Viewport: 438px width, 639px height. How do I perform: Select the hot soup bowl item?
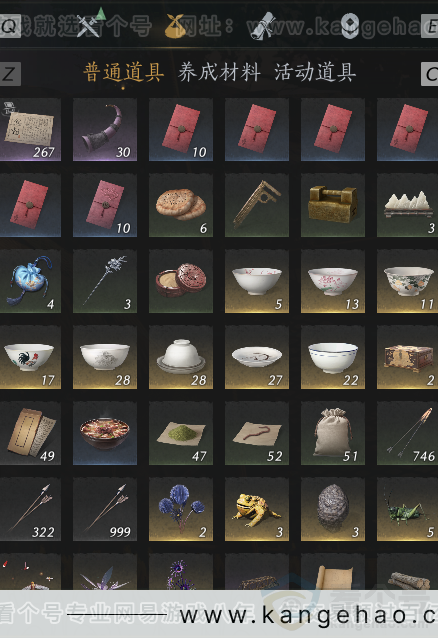click(105, 433)
